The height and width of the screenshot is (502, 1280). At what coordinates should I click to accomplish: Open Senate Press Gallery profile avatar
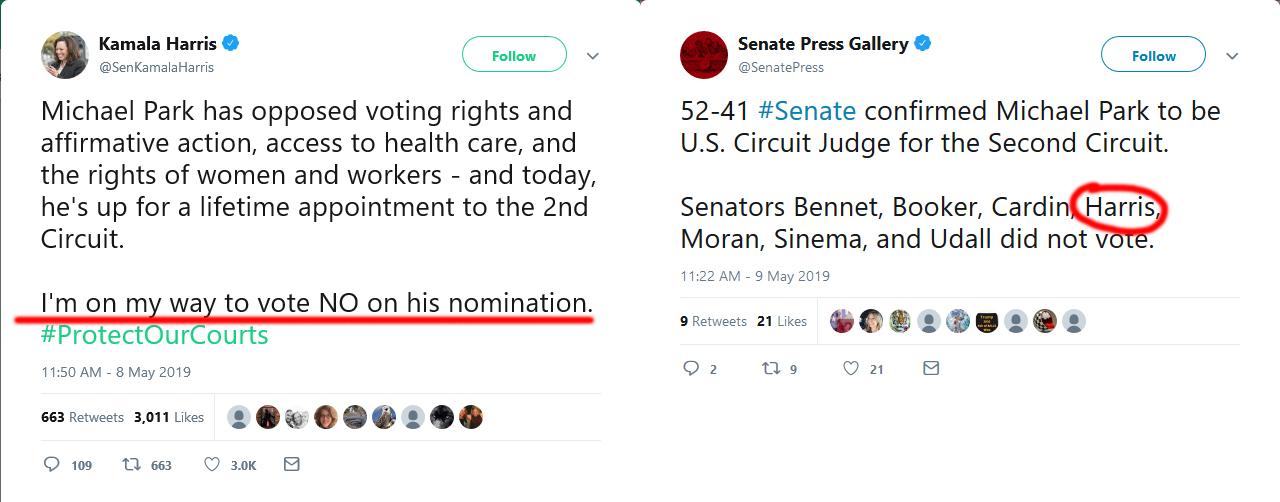coord(704,54)
